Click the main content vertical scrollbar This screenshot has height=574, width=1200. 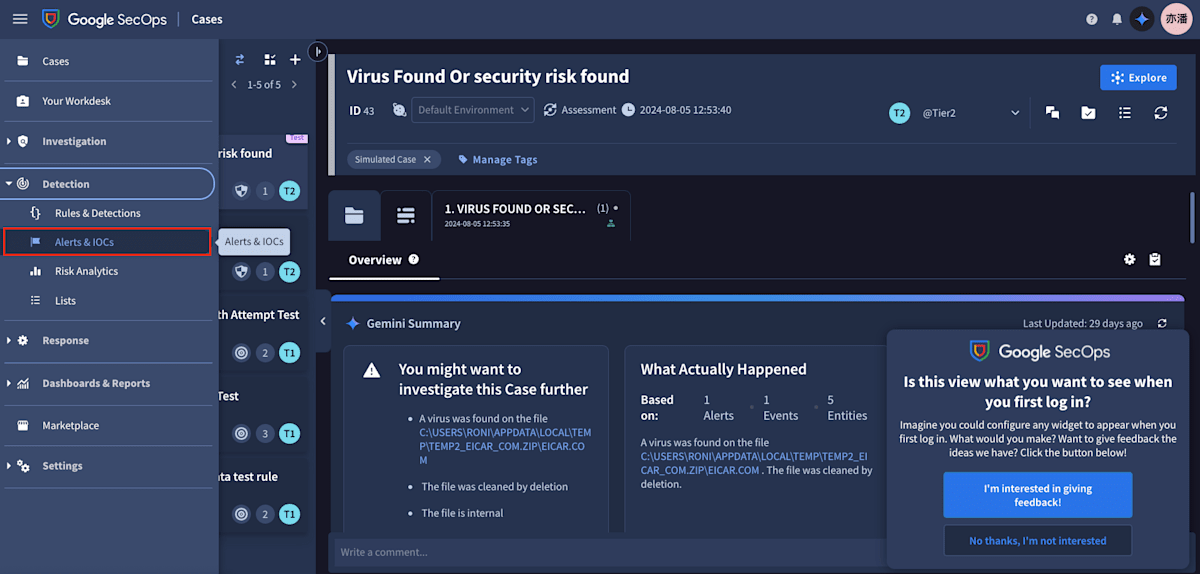click(1192, 218)
